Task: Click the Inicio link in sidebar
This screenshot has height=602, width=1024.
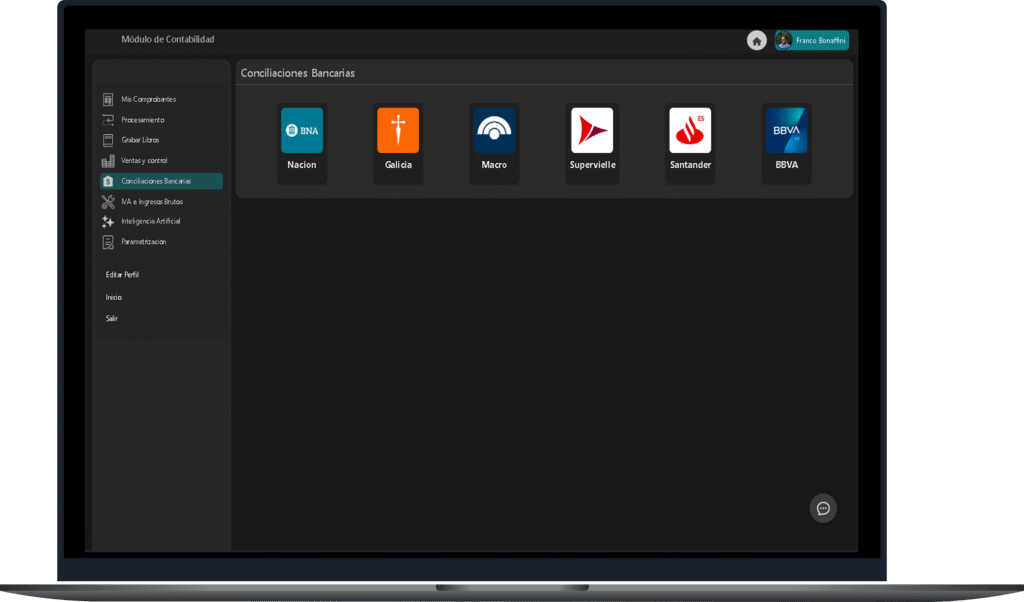Action: [114, 297]
